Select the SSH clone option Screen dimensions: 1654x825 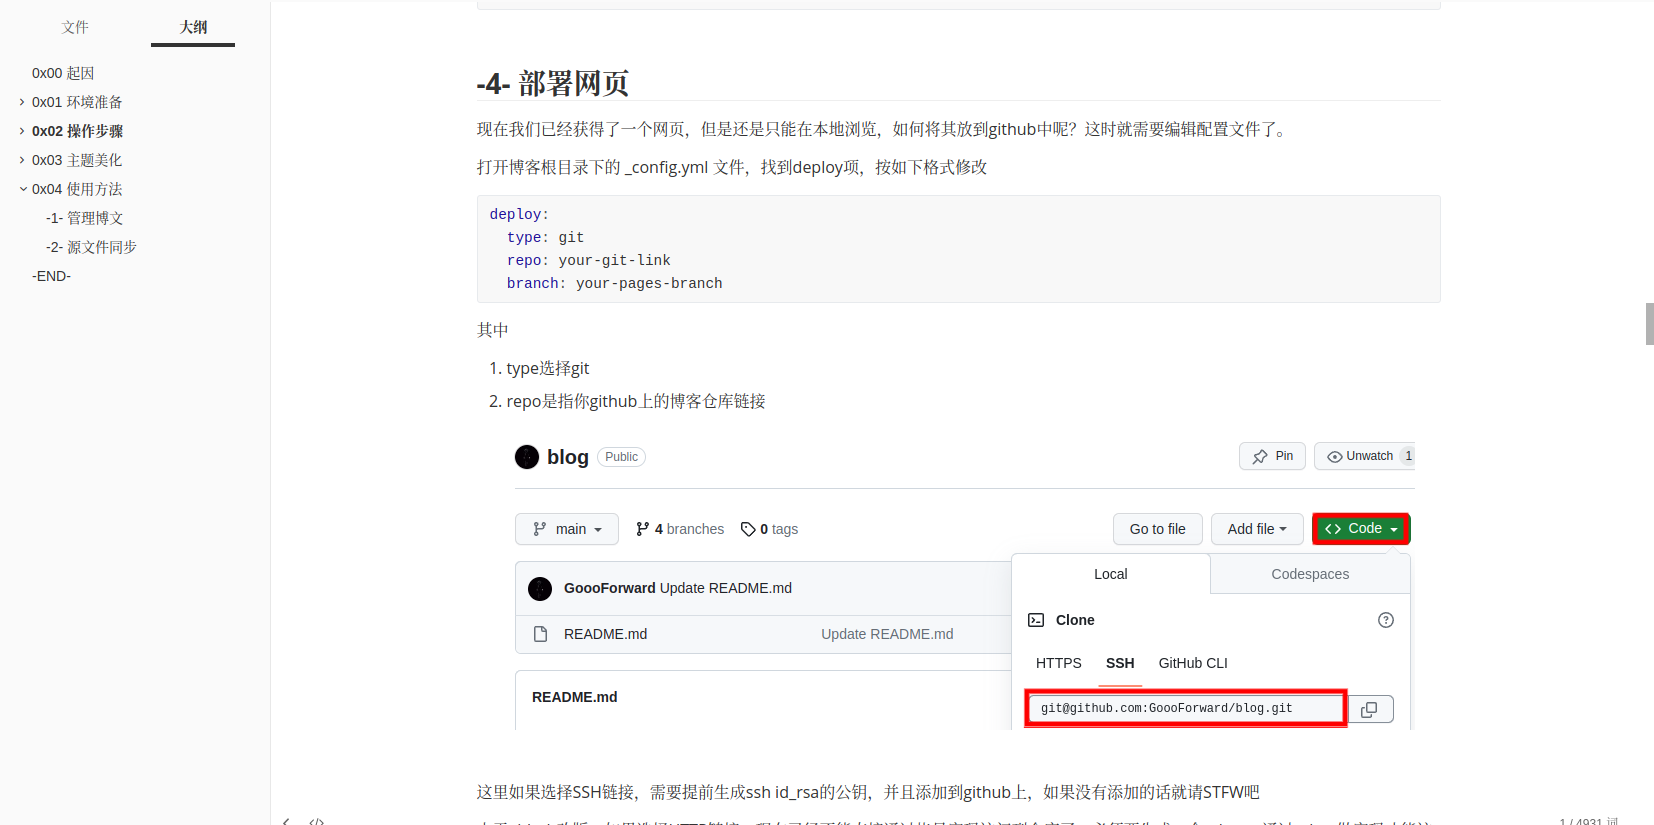coord(1120,663)
